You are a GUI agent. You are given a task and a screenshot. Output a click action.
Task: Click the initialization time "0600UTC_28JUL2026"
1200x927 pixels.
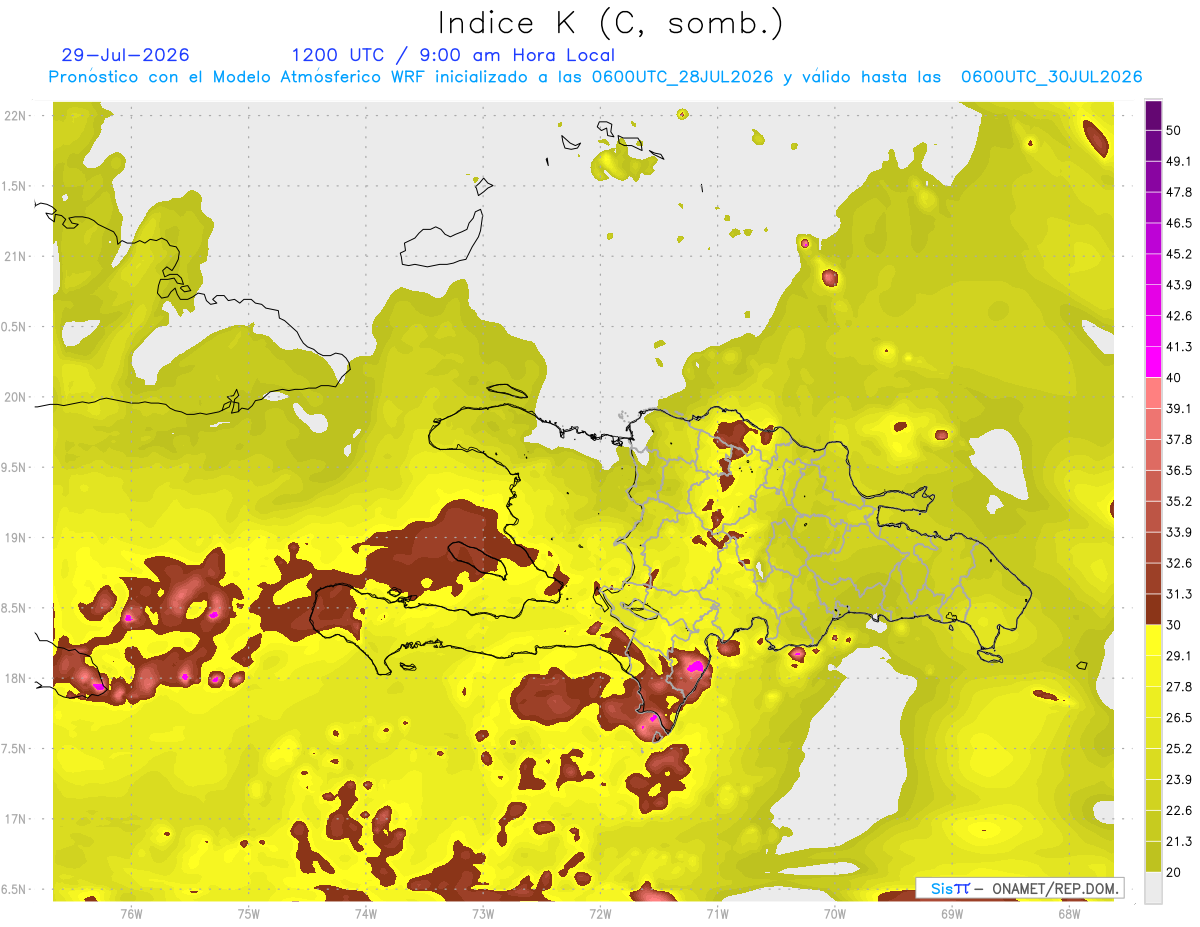tap(683, 77)
